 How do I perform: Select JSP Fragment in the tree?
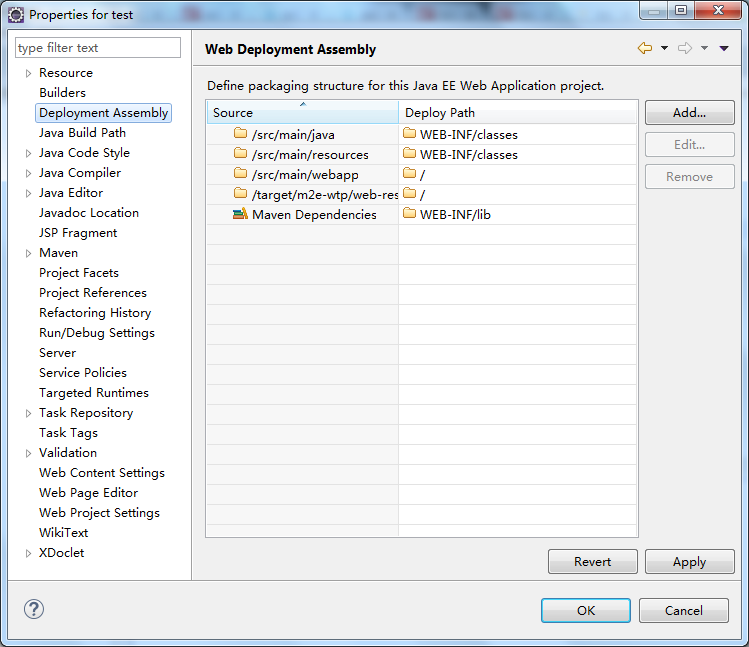78,233
